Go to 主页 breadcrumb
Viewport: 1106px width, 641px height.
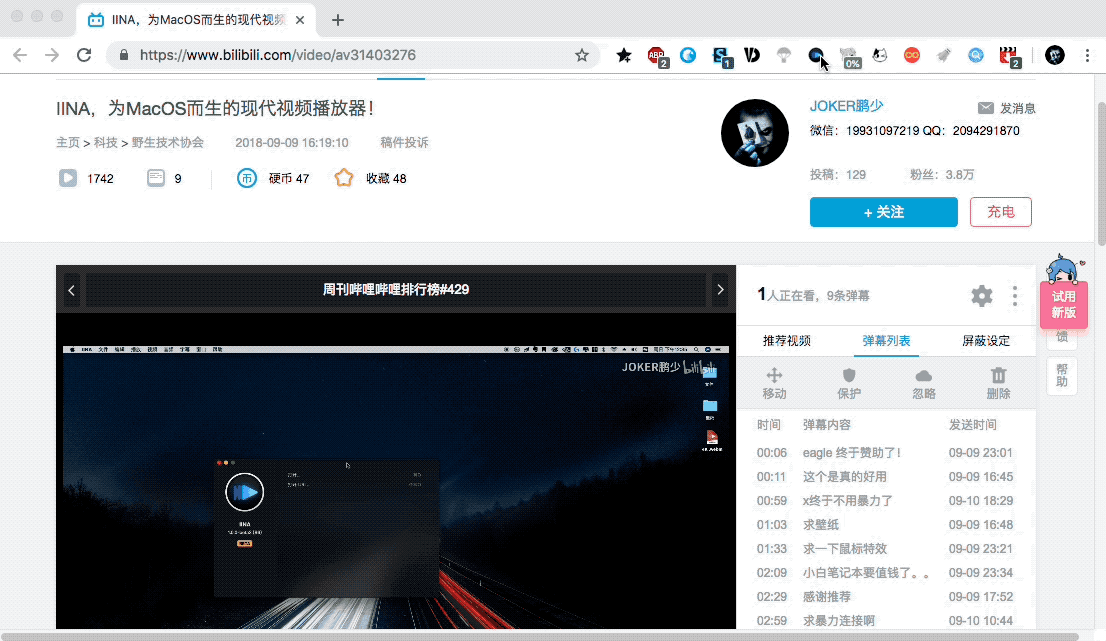(x=68, y=142)
